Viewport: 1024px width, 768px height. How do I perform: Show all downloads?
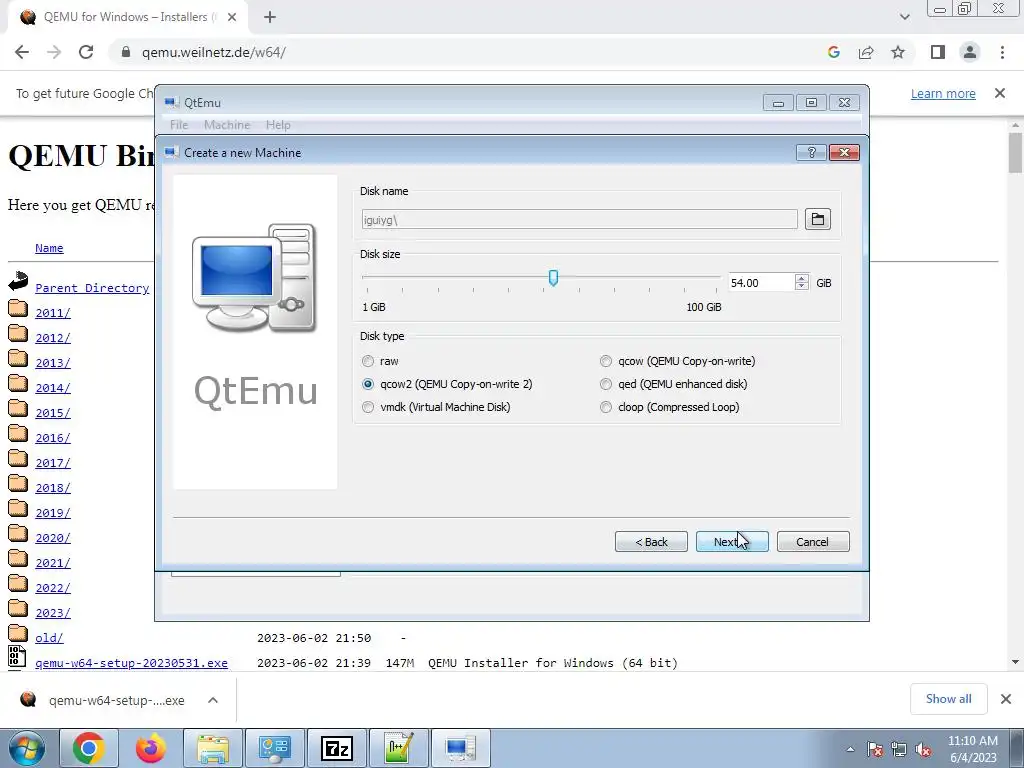point(948,699)
